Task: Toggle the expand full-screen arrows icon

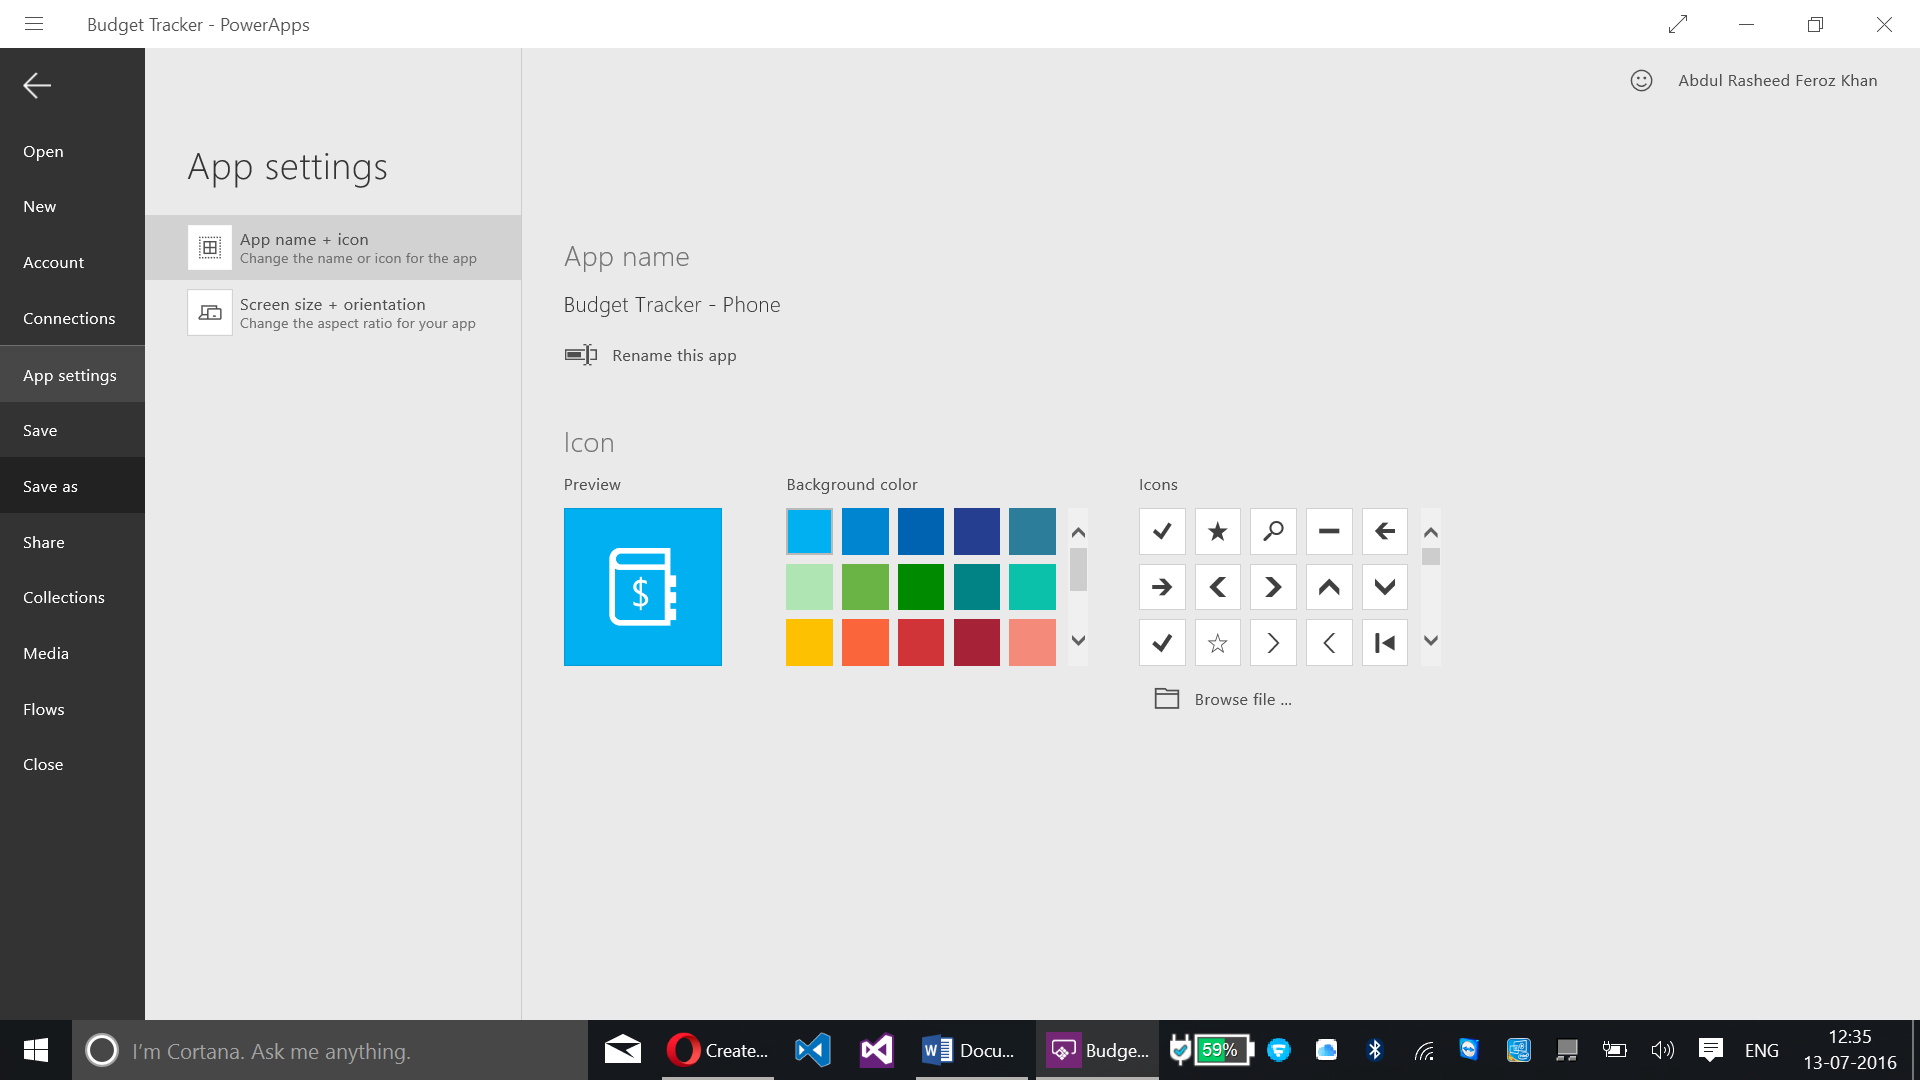Action: click(x=1678, y=24)
